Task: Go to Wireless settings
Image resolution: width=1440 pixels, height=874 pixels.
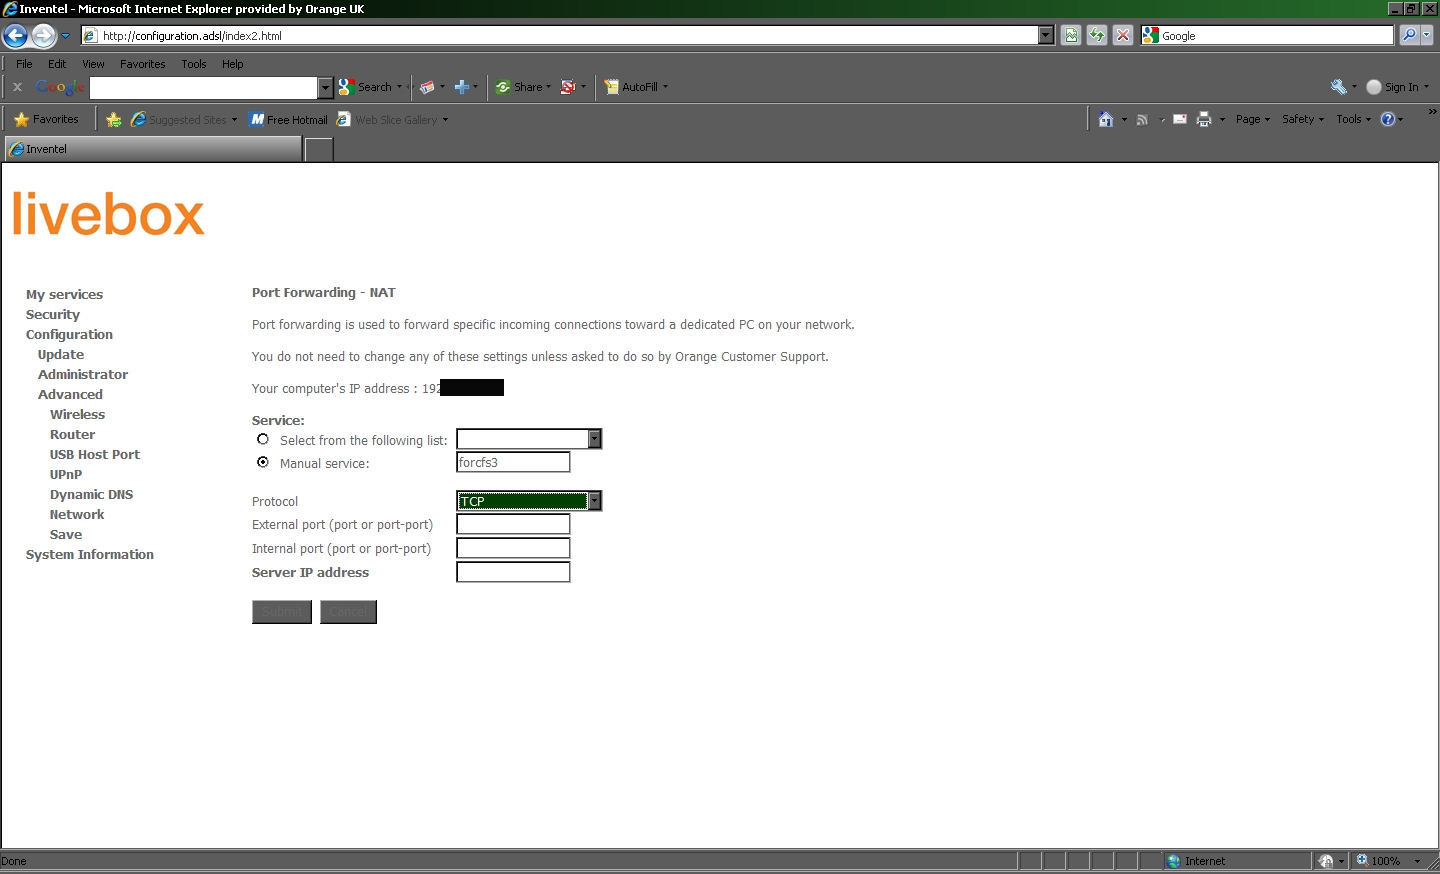Action: [x=77, y=415]
